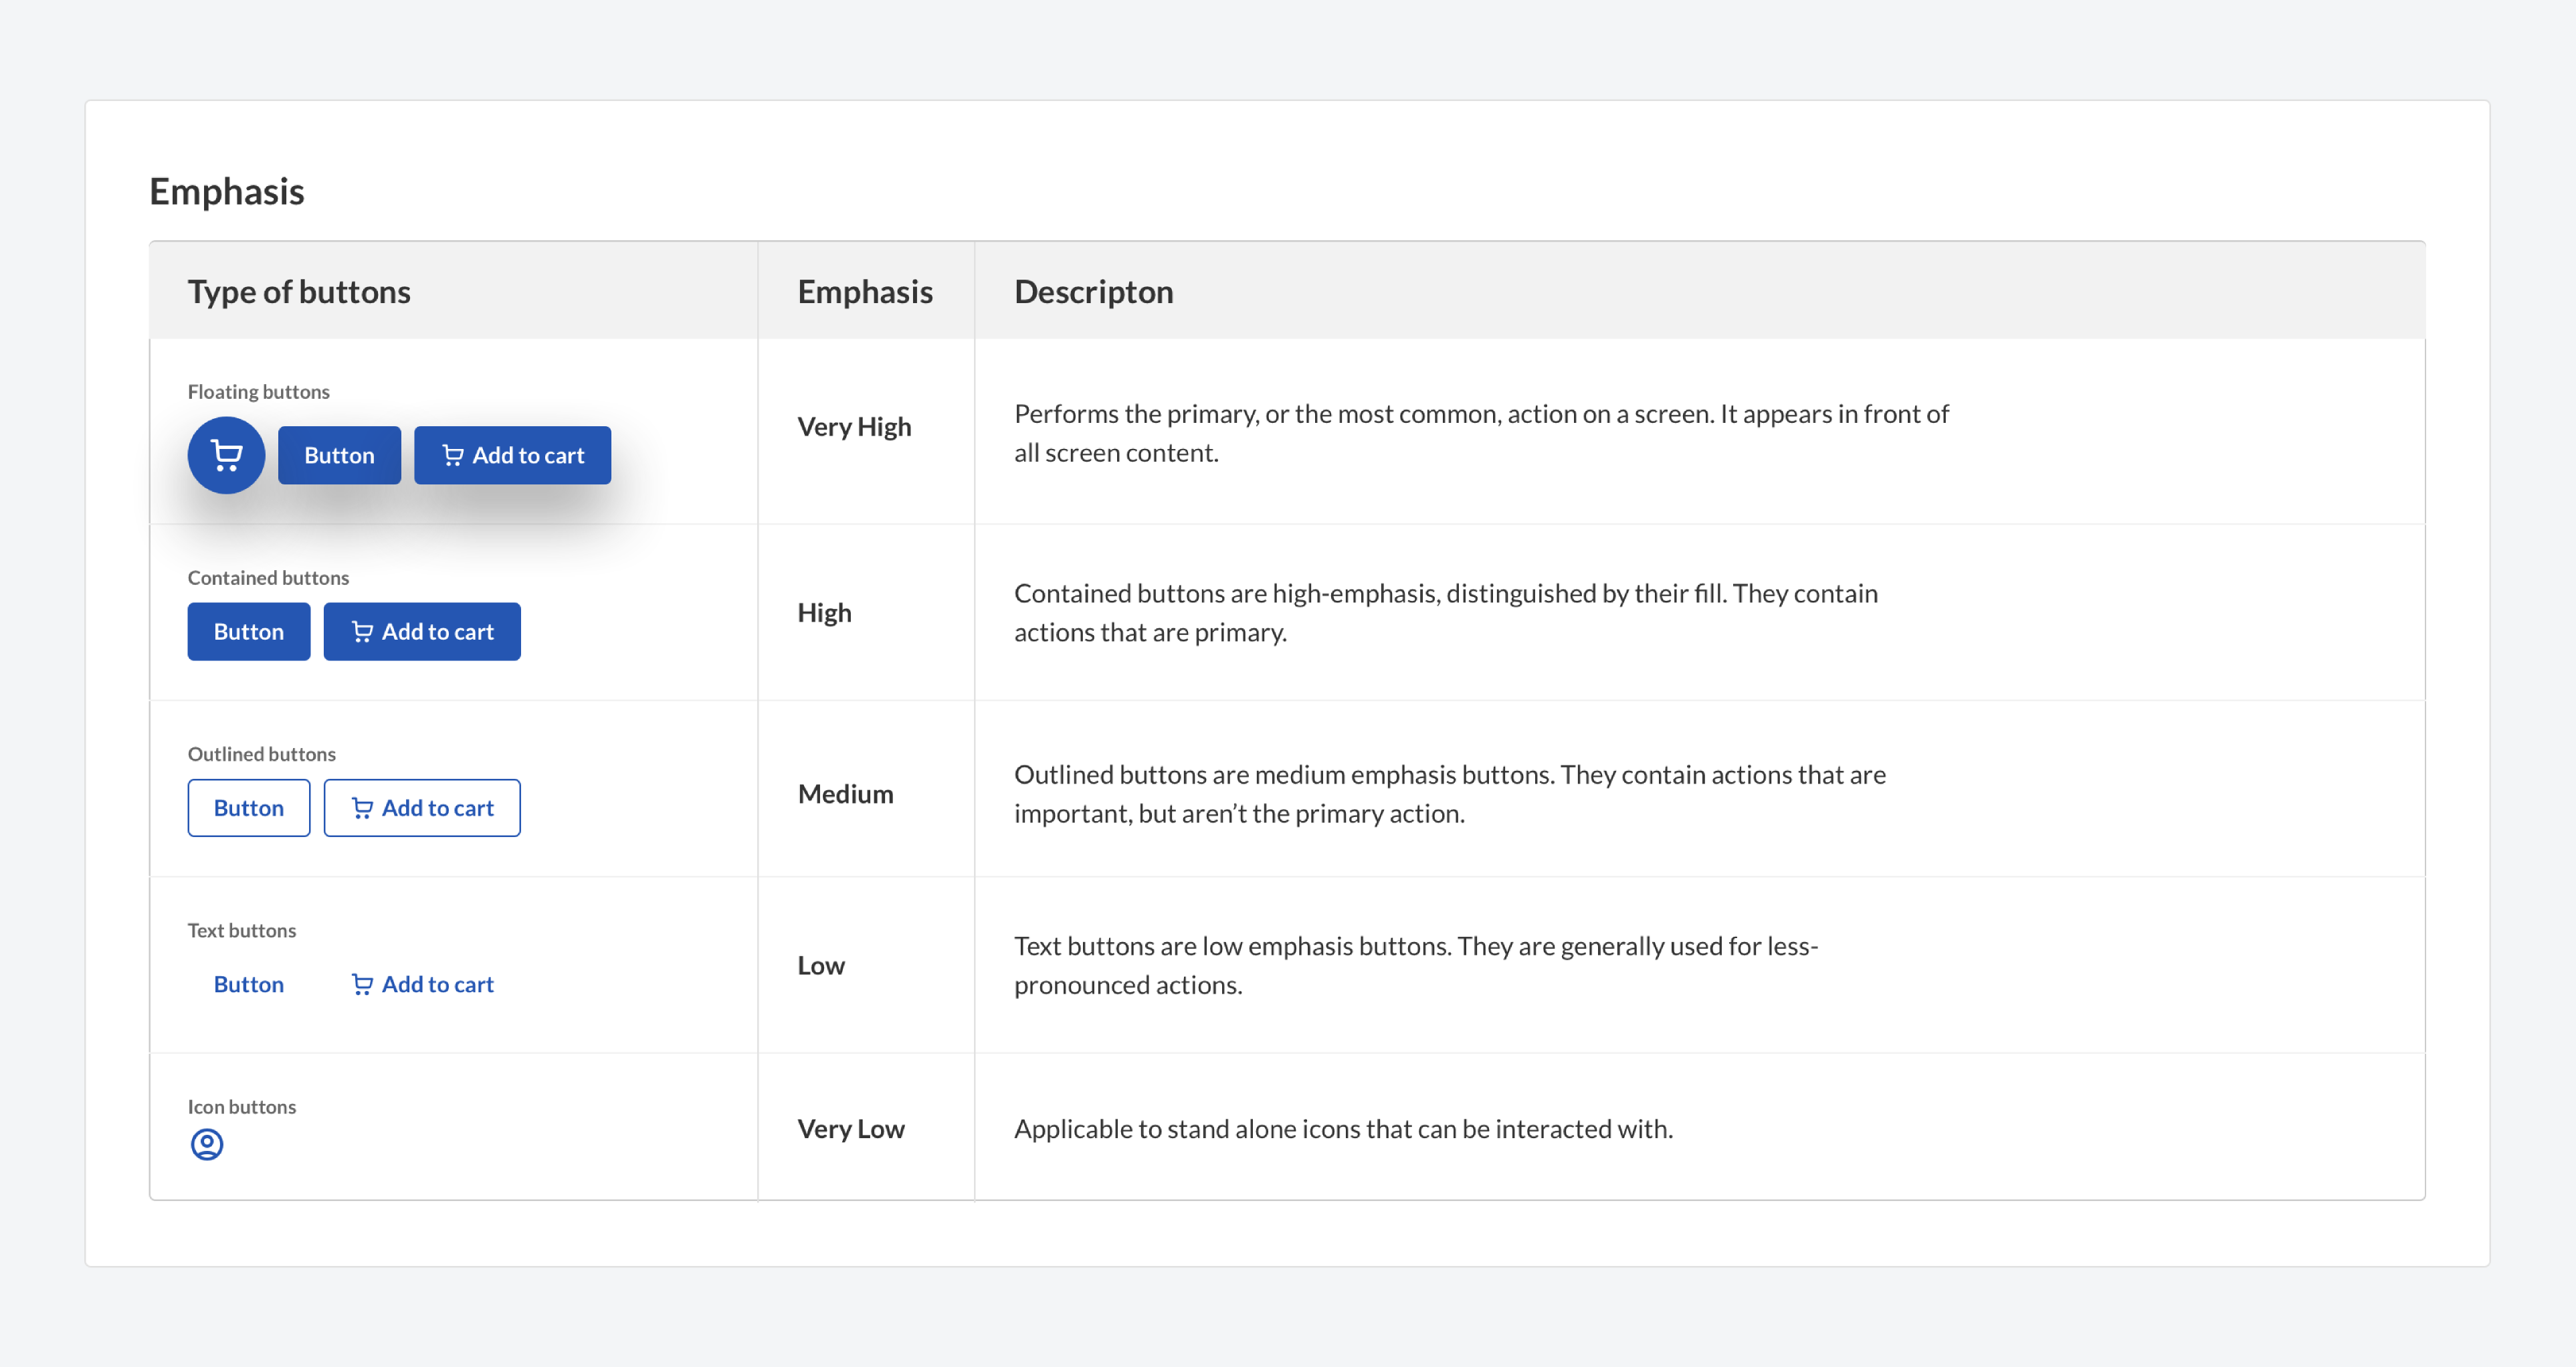The height and width of the screenshot is (1367, 2576).
Task: Select the low-emphasis text Button
Action: pos(248,984)
